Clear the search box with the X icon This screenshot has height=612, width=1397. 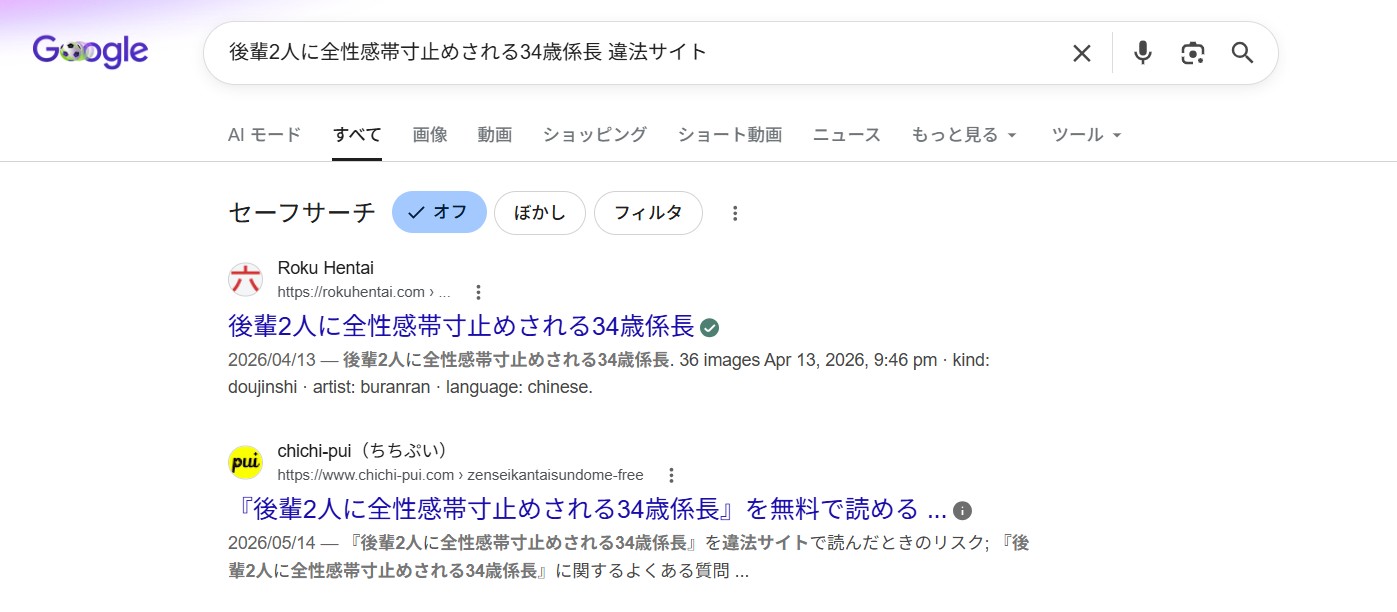click(1082, 53)
